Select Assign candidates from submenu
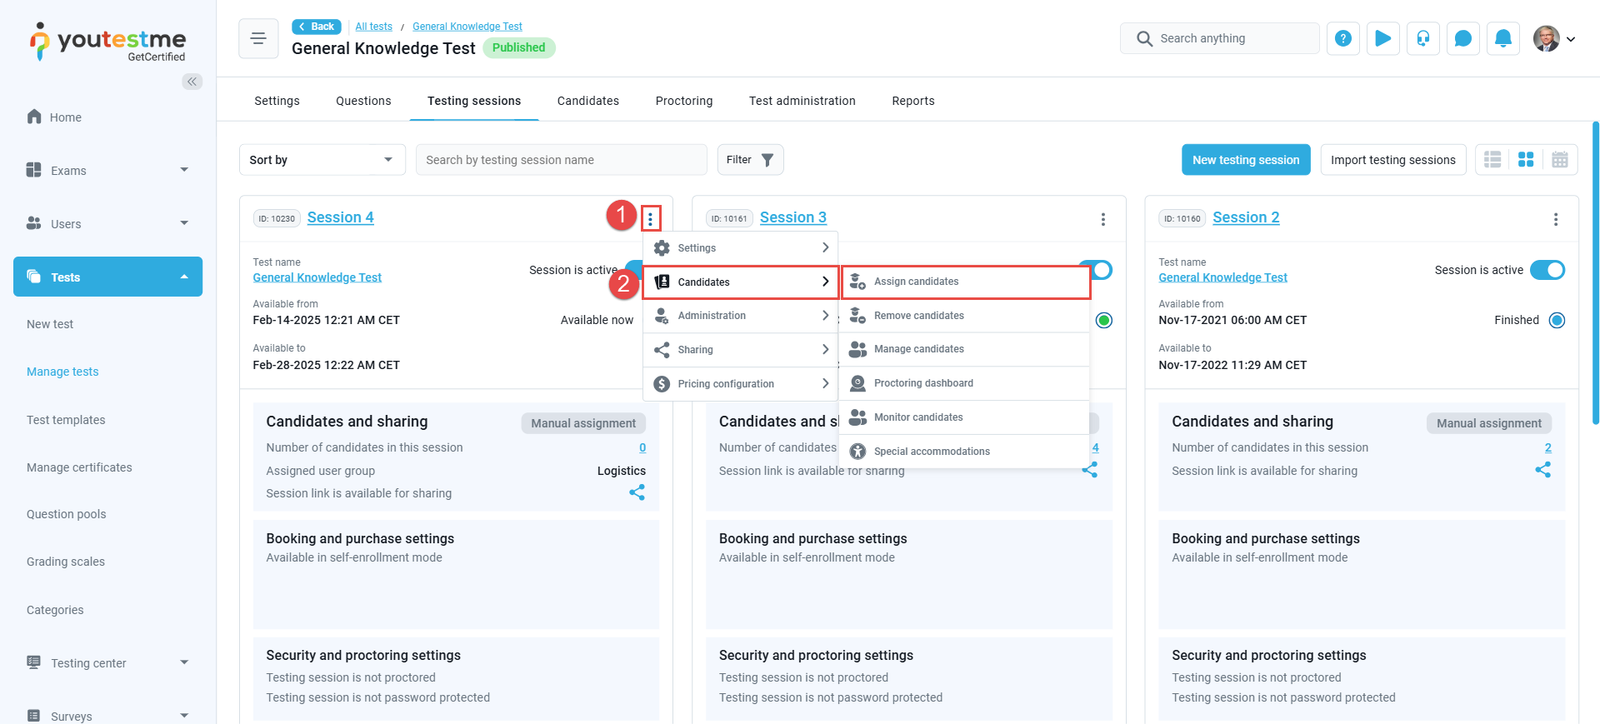This screenshot has height=724, width=1600. [965, 282]
